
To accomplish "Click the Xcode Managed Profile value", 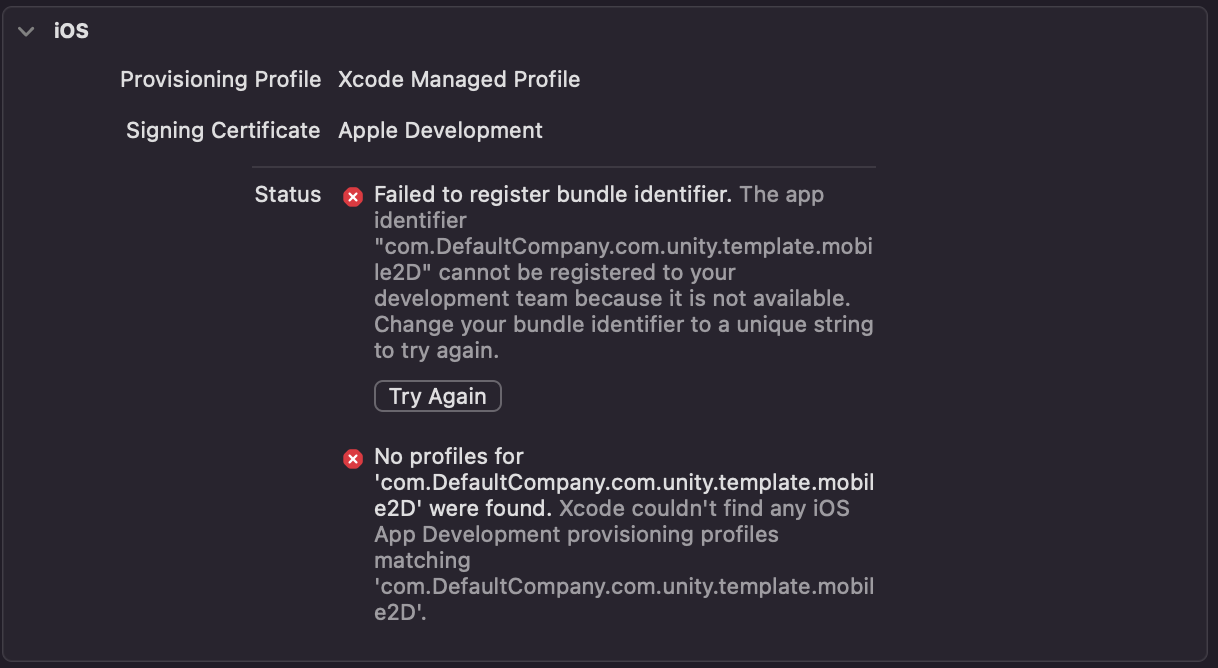I will (x=459, y=79).
